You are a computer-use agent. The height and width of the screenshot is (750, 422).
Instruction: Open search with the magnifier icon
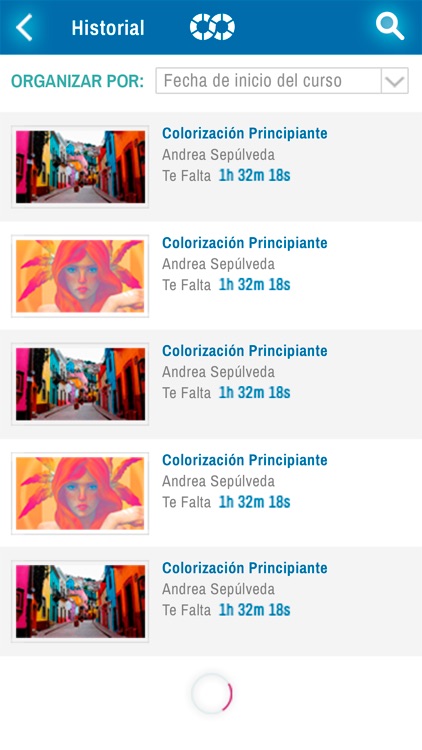(389, 26)
